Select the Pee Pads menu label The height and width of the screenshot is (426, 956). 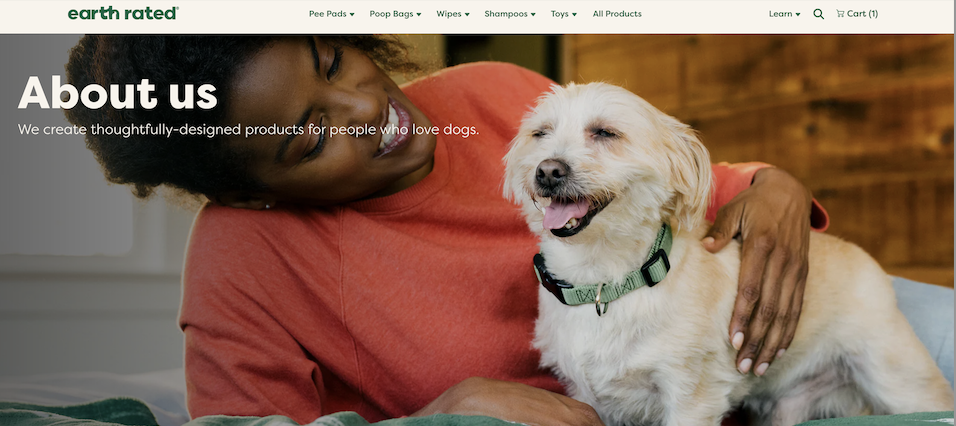point(327,14)
